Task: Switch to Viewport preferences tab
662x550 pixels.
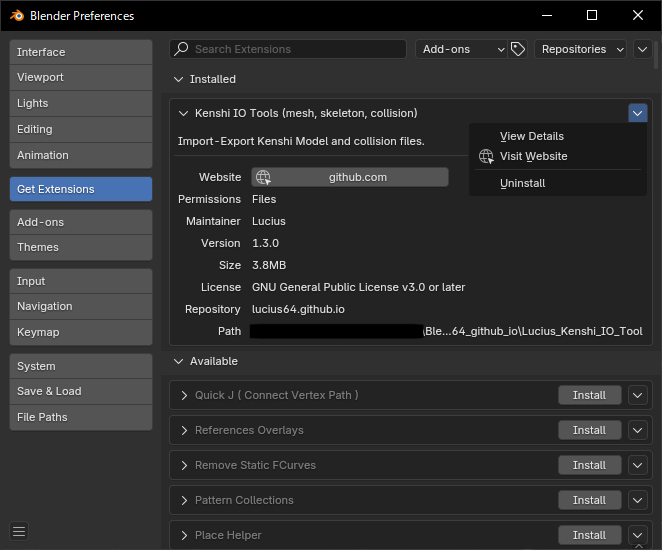Action: [81, 78]
